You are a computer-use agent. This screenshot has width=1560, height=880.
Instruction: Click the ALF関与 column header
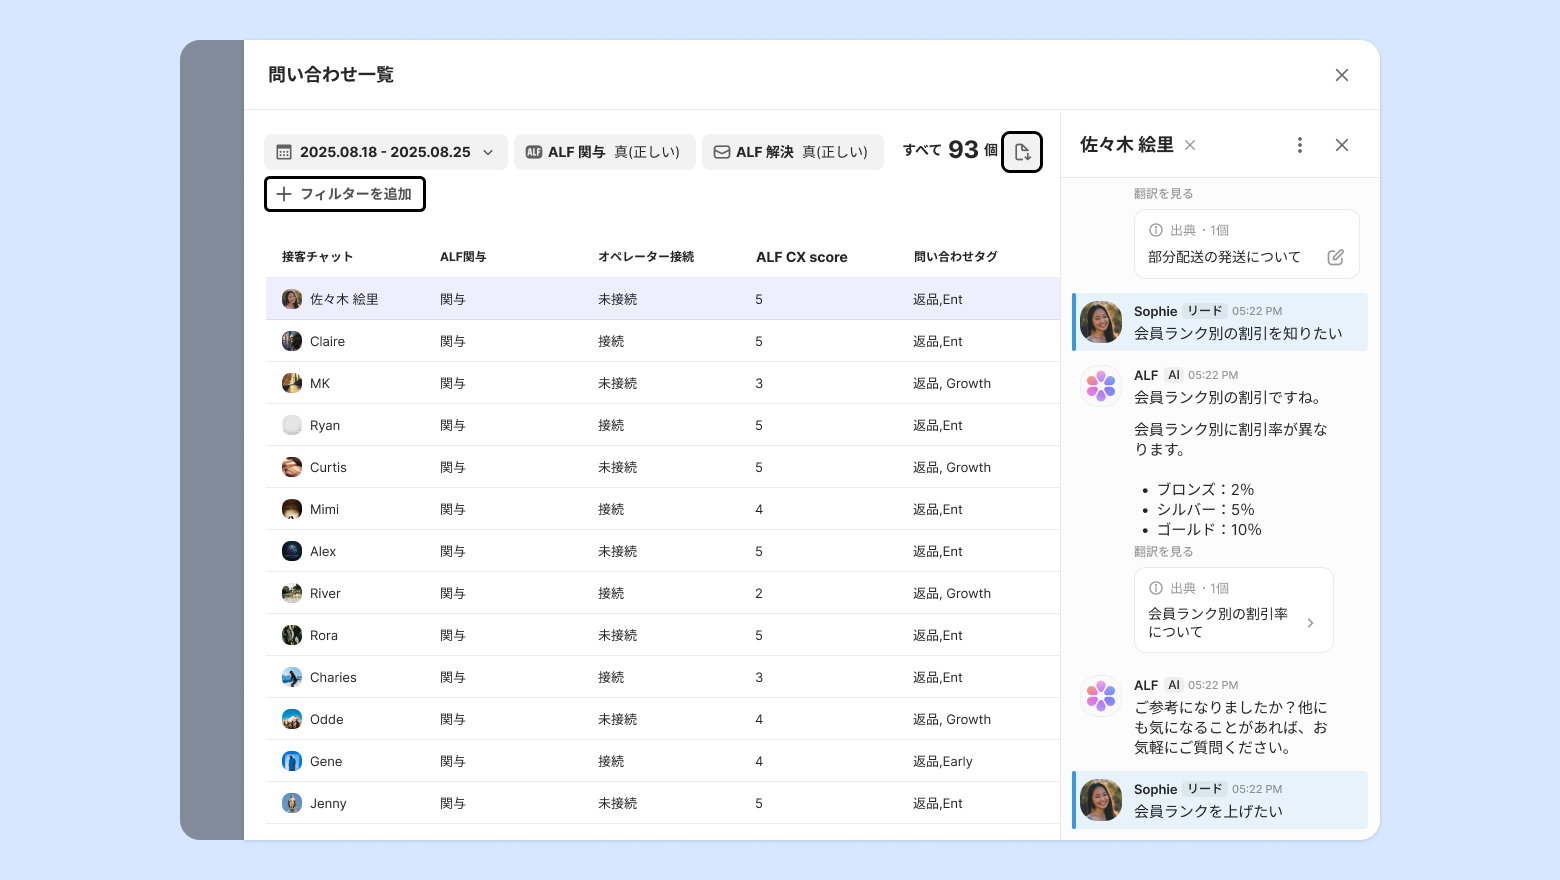pos(463,257)
